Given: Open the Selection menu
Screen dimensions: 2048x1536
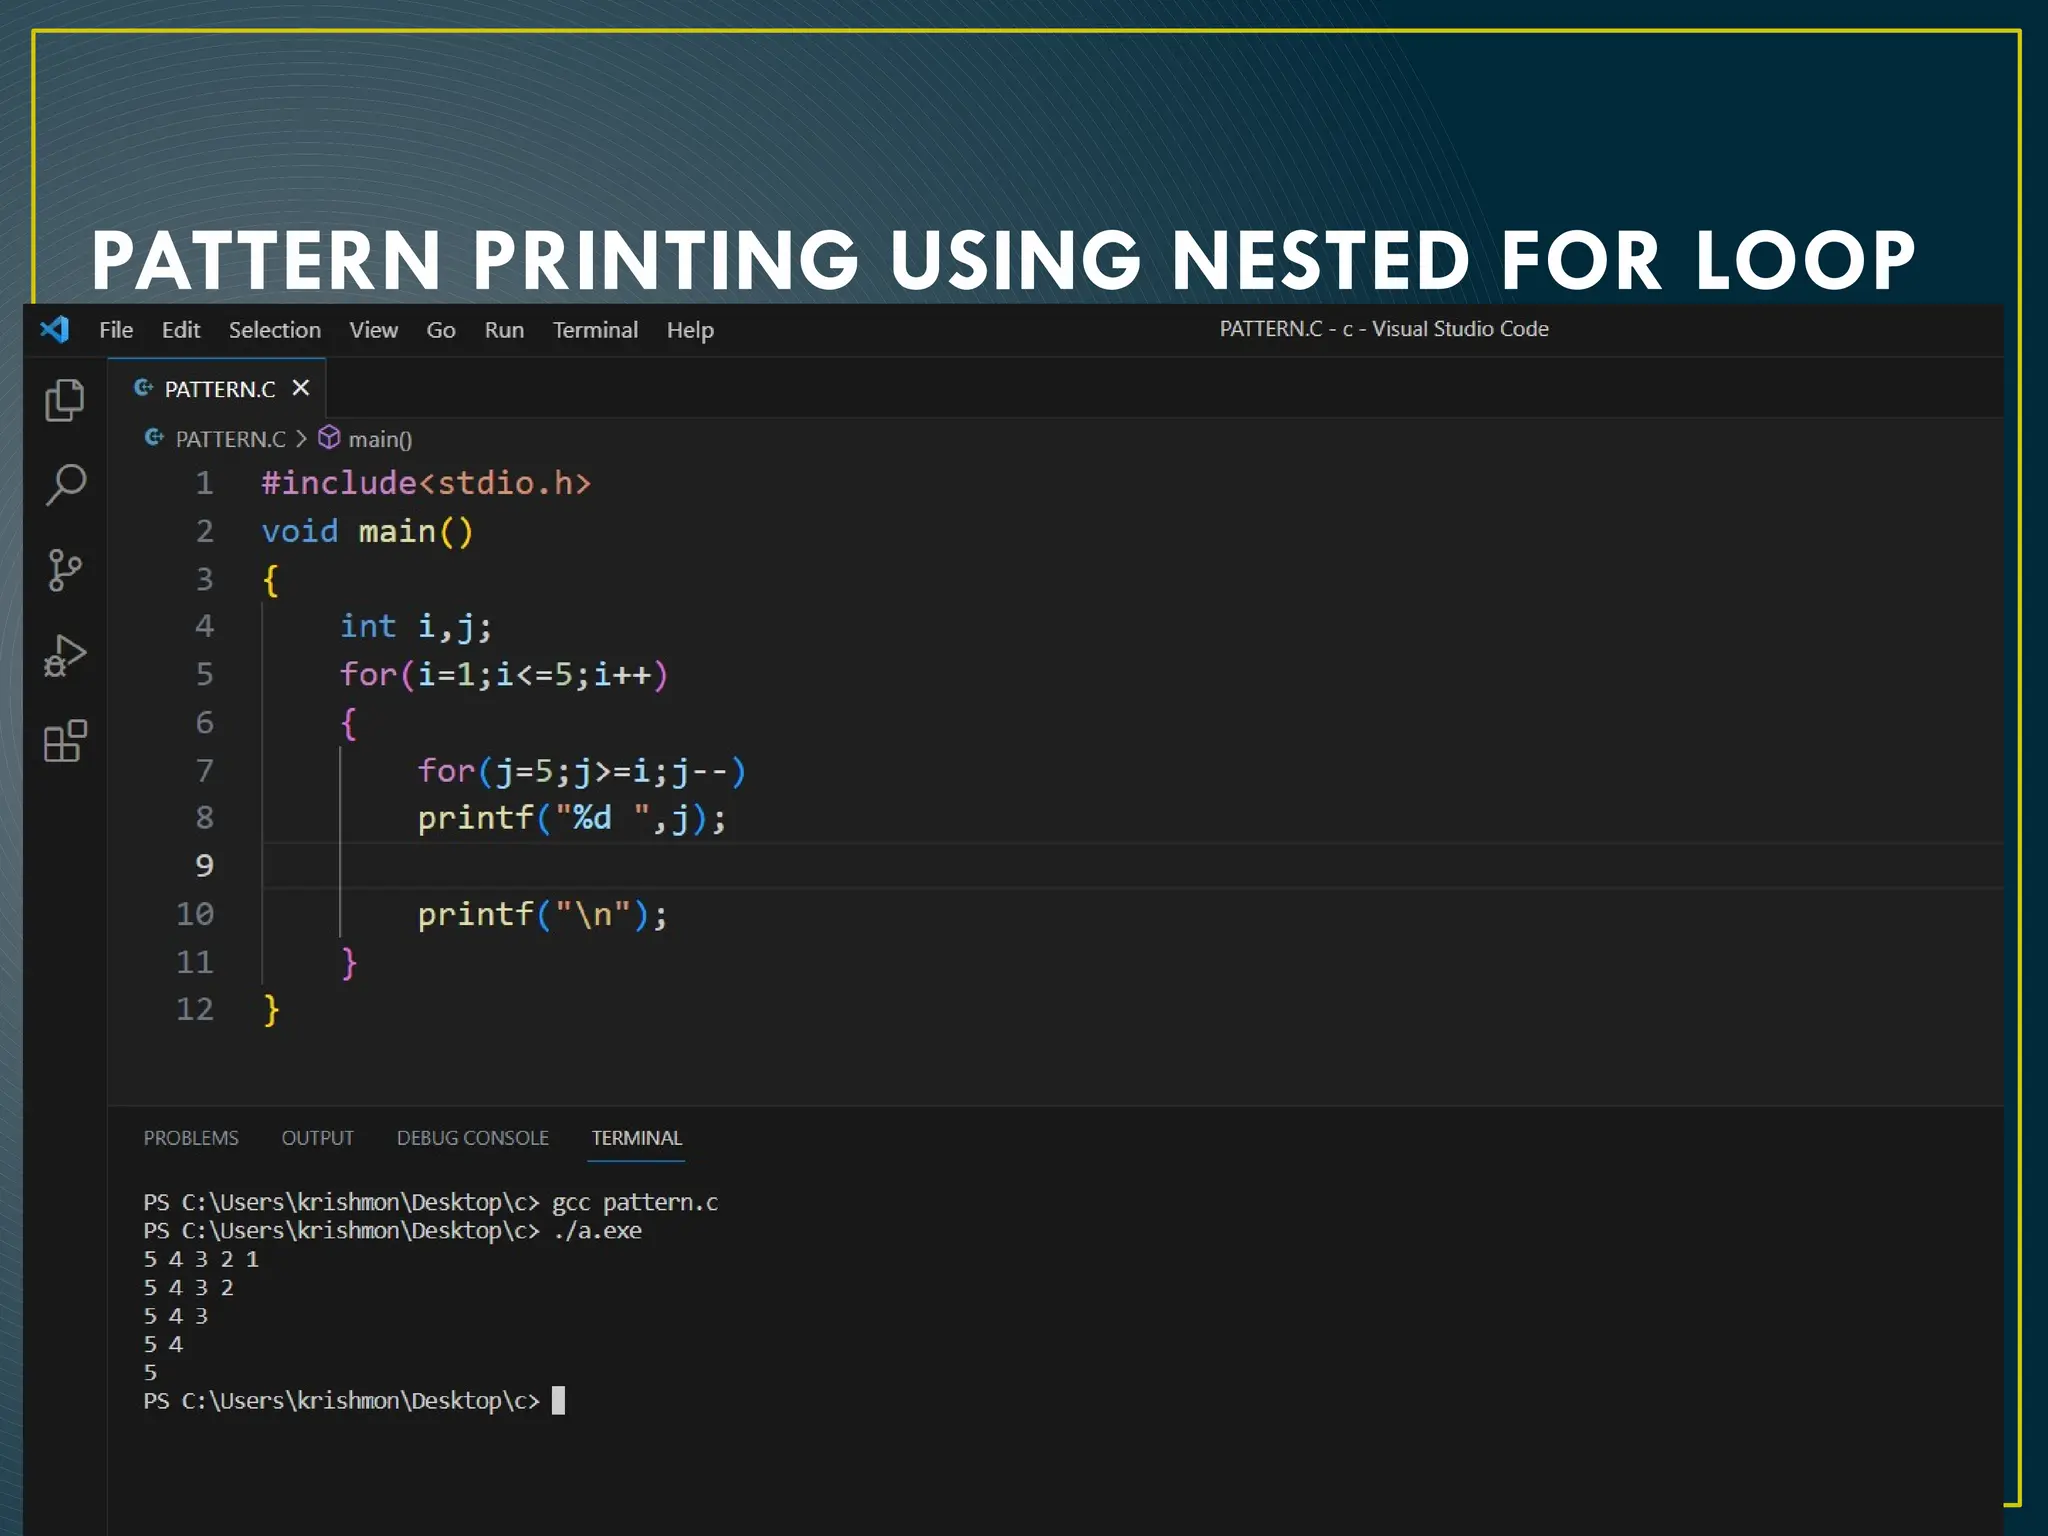Looking at the screenshot, I should click(275, 330).
